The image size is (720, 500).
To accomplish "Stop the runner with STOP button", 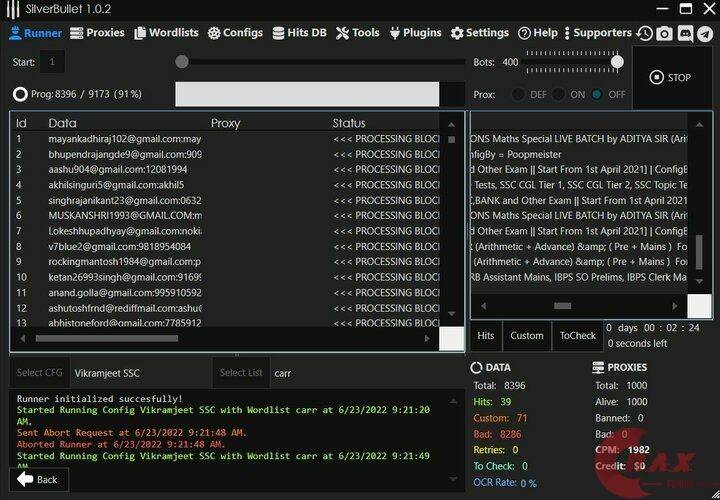I will click(x=670, y=78).
